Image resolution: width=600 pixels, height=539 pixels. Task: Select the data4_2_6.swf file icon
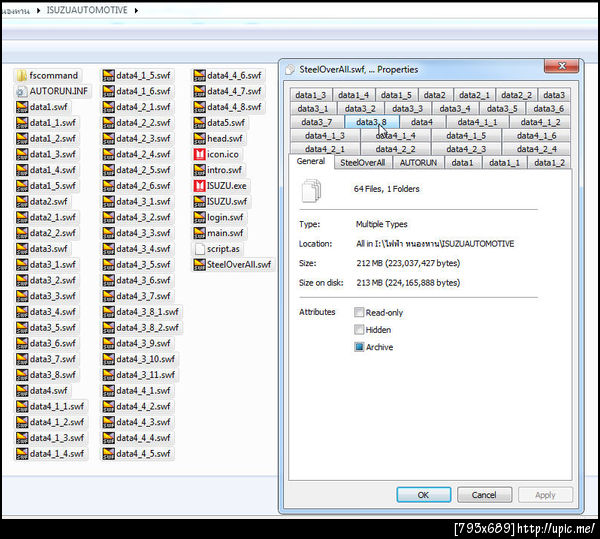tap(109, 186)
